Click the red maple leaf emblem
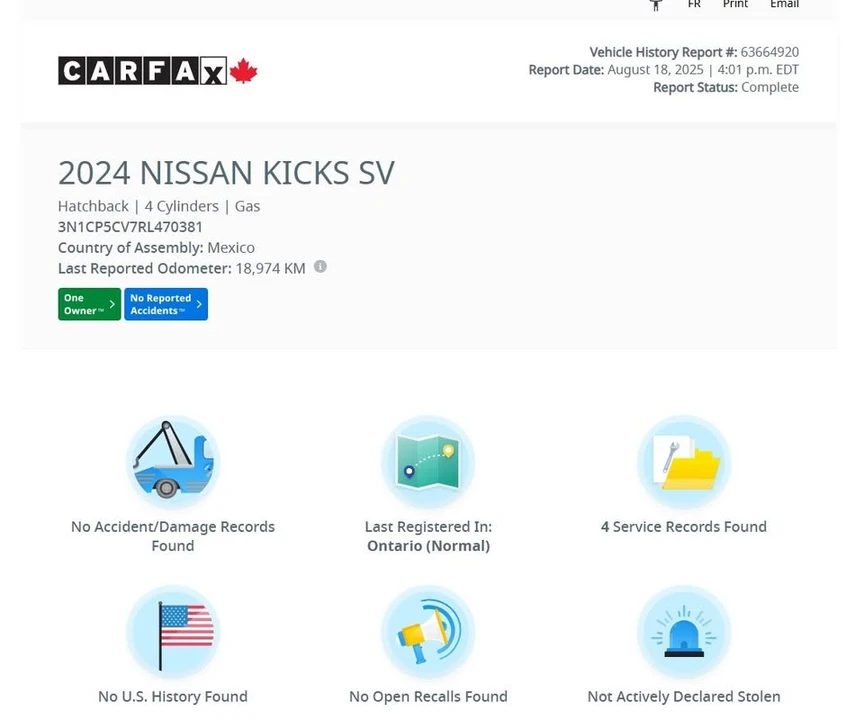The height and width of the screenshot is (720, 864). coord(244,71)
